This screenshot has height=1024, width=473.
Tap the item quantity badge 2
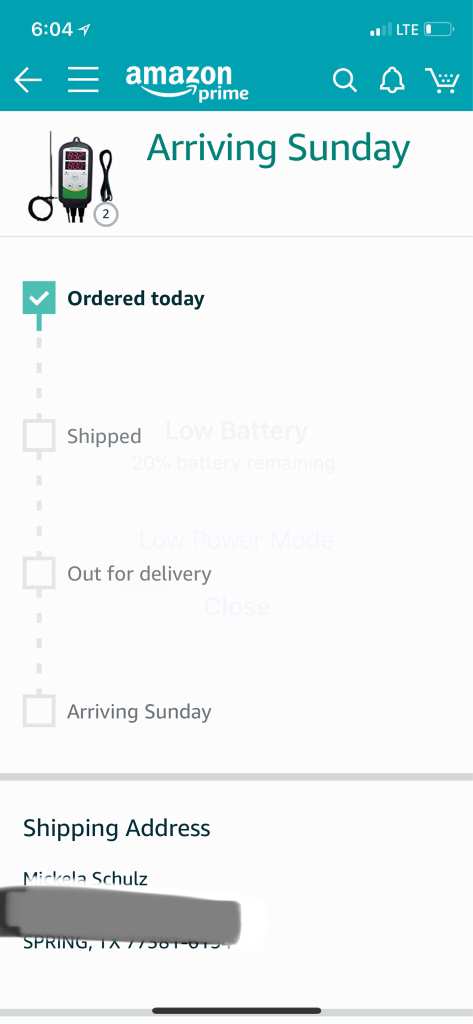(x=106, y=214)
